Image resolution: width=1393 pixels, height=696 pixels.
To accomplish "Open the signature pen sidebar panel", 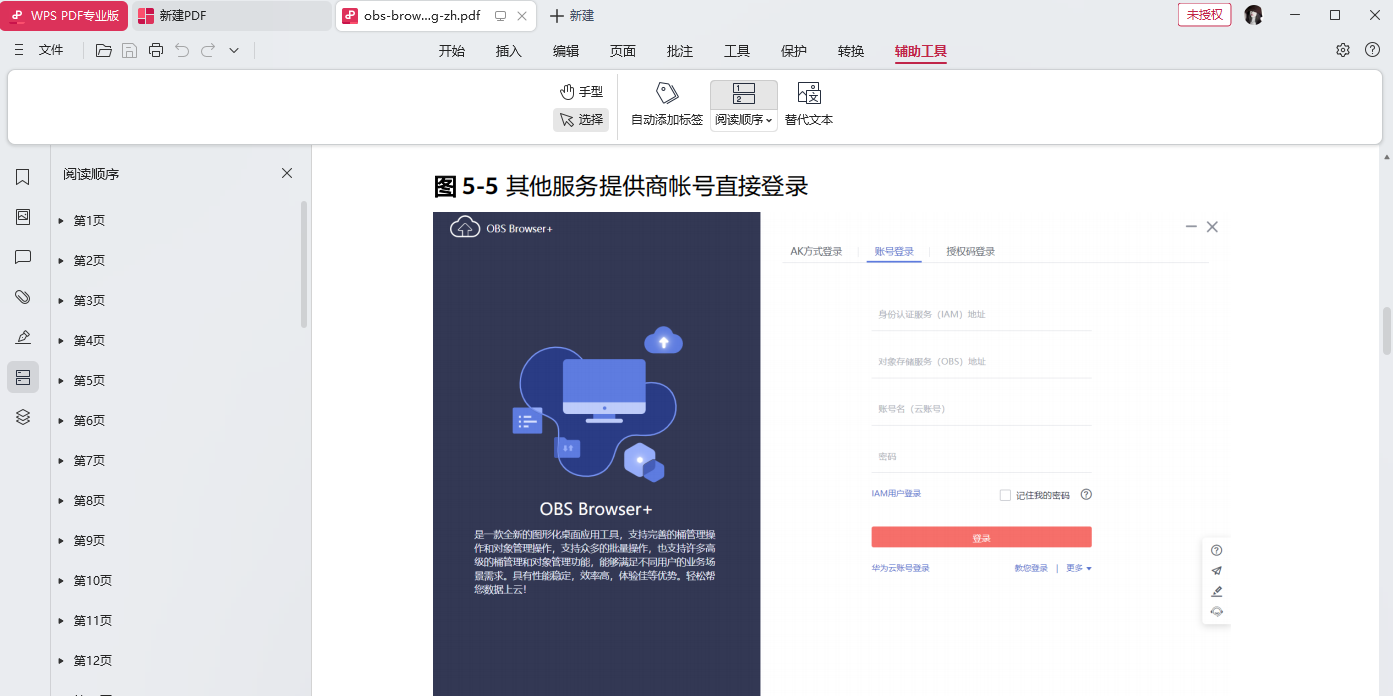I will [x=23, y=337].
